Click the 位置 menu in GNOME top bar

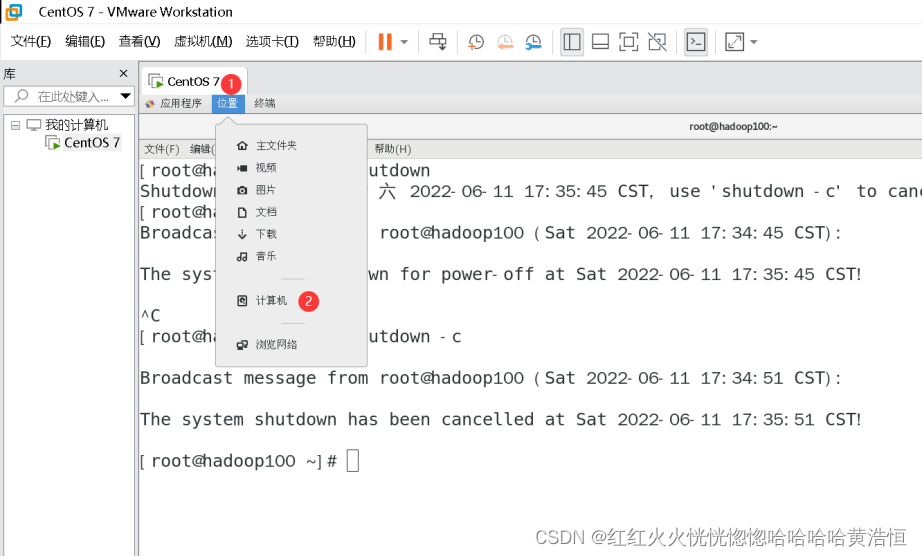(228, 104)
